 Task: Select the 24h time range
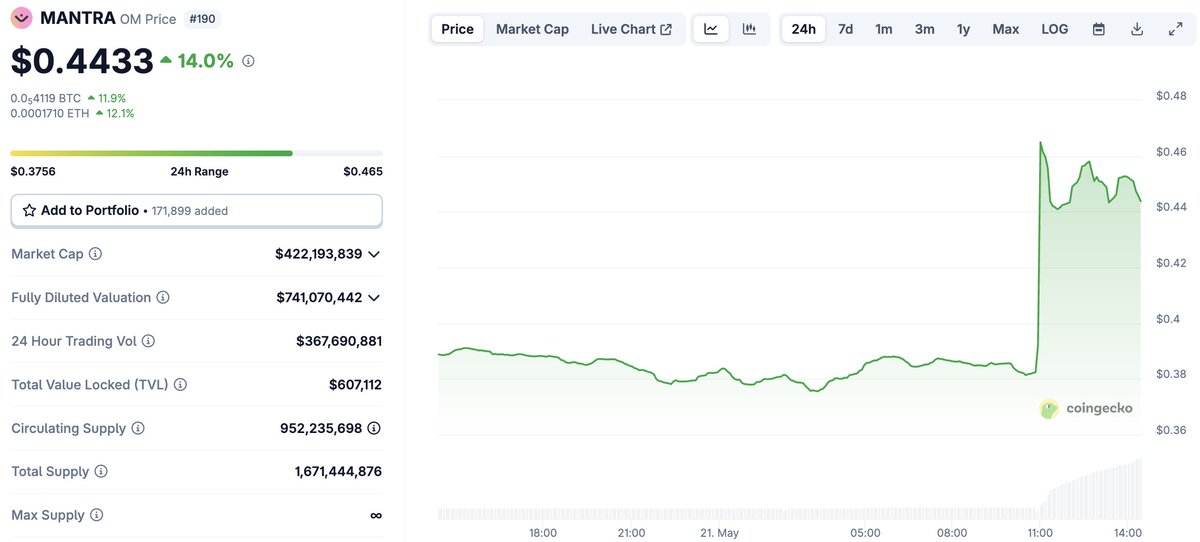803,29
